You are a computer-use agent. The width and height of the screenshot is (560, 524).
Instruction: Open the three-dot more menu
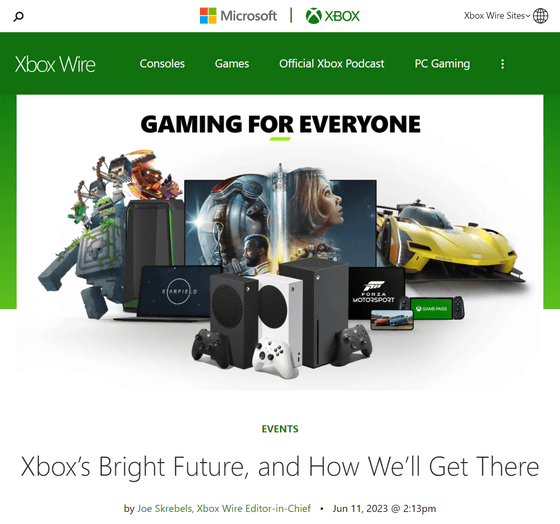tap(502, 64)
